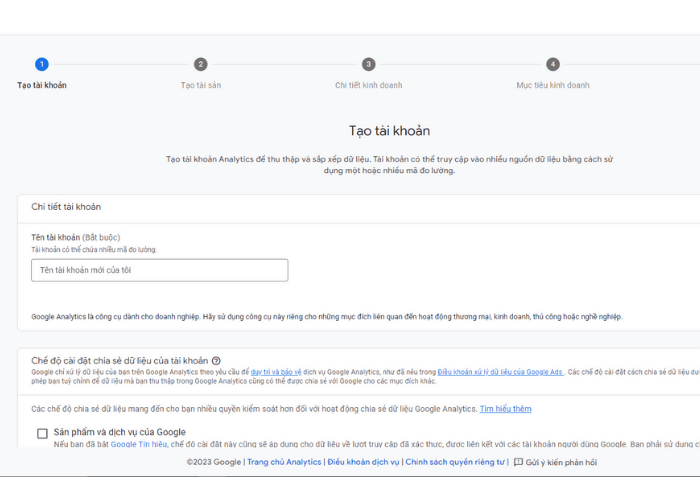The image size is (700, 500).
Task: Click 'Tài khoản có thể chứa nhiều mã đo lường' hint
Action: coord(94,250)
